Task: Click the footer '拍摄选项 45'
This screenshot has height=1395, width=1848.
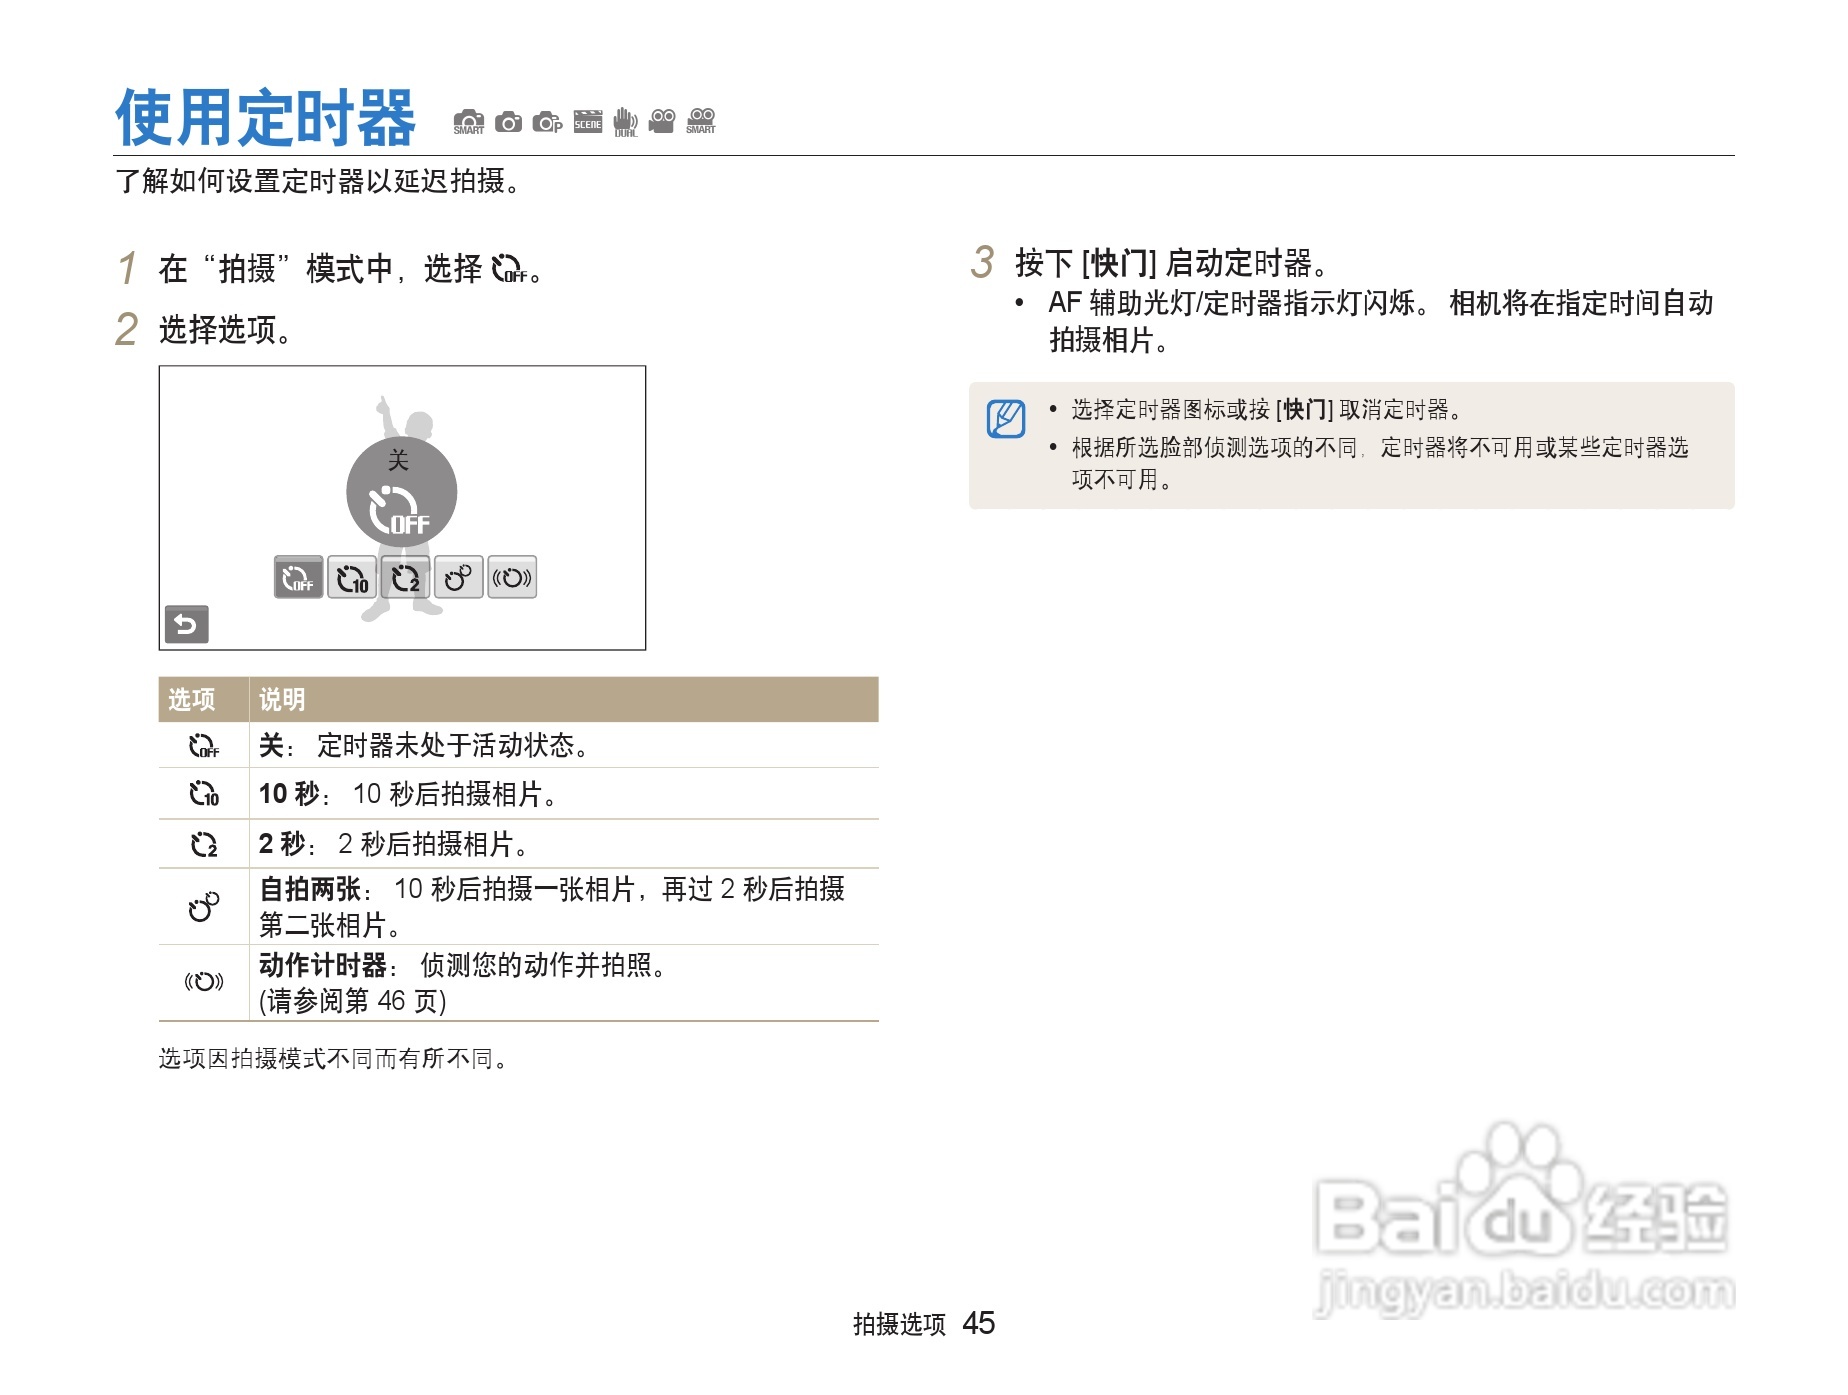Action: click(x=924, y=1324)
